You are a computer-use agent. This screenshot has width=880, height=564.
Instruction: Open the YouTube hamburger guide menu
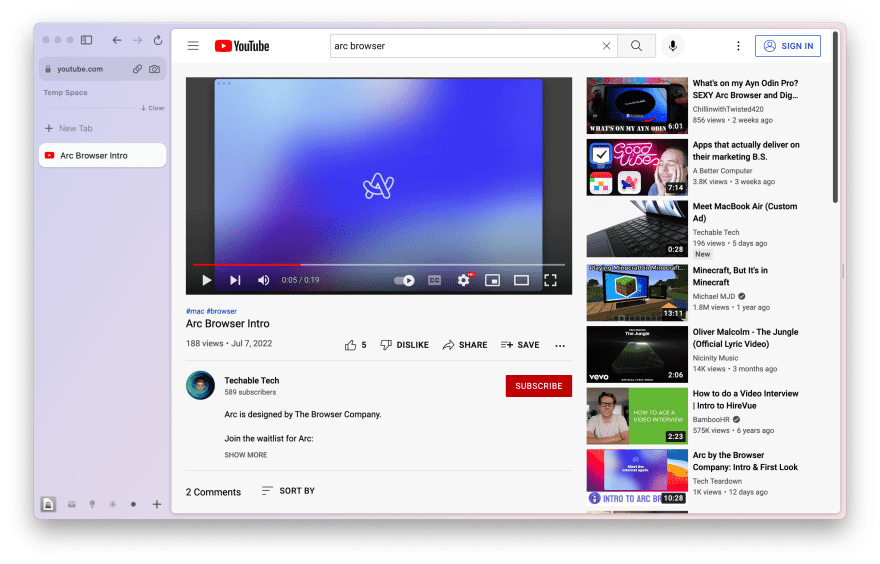[193, 46]
